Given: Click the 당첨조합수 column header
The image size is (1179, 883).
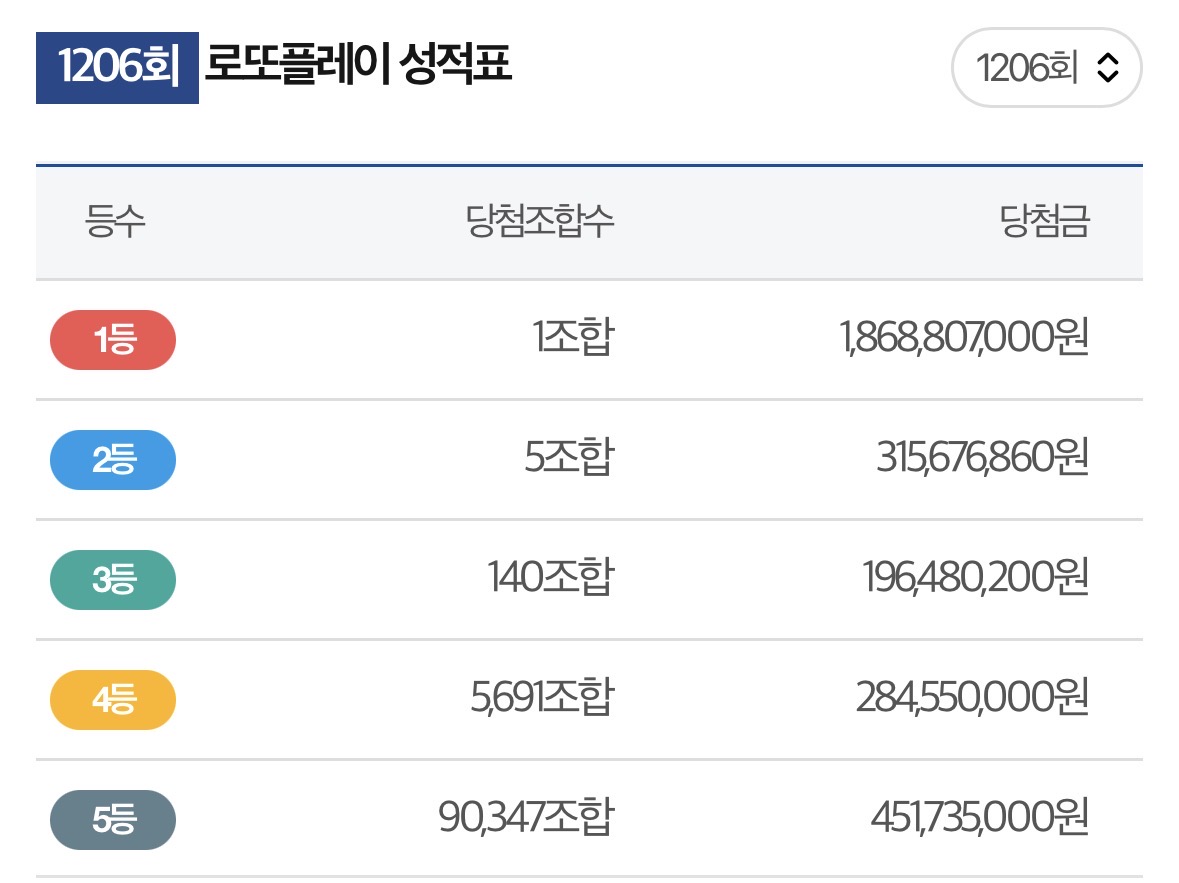Looking at the screenshot, I should tap(540, 222).
